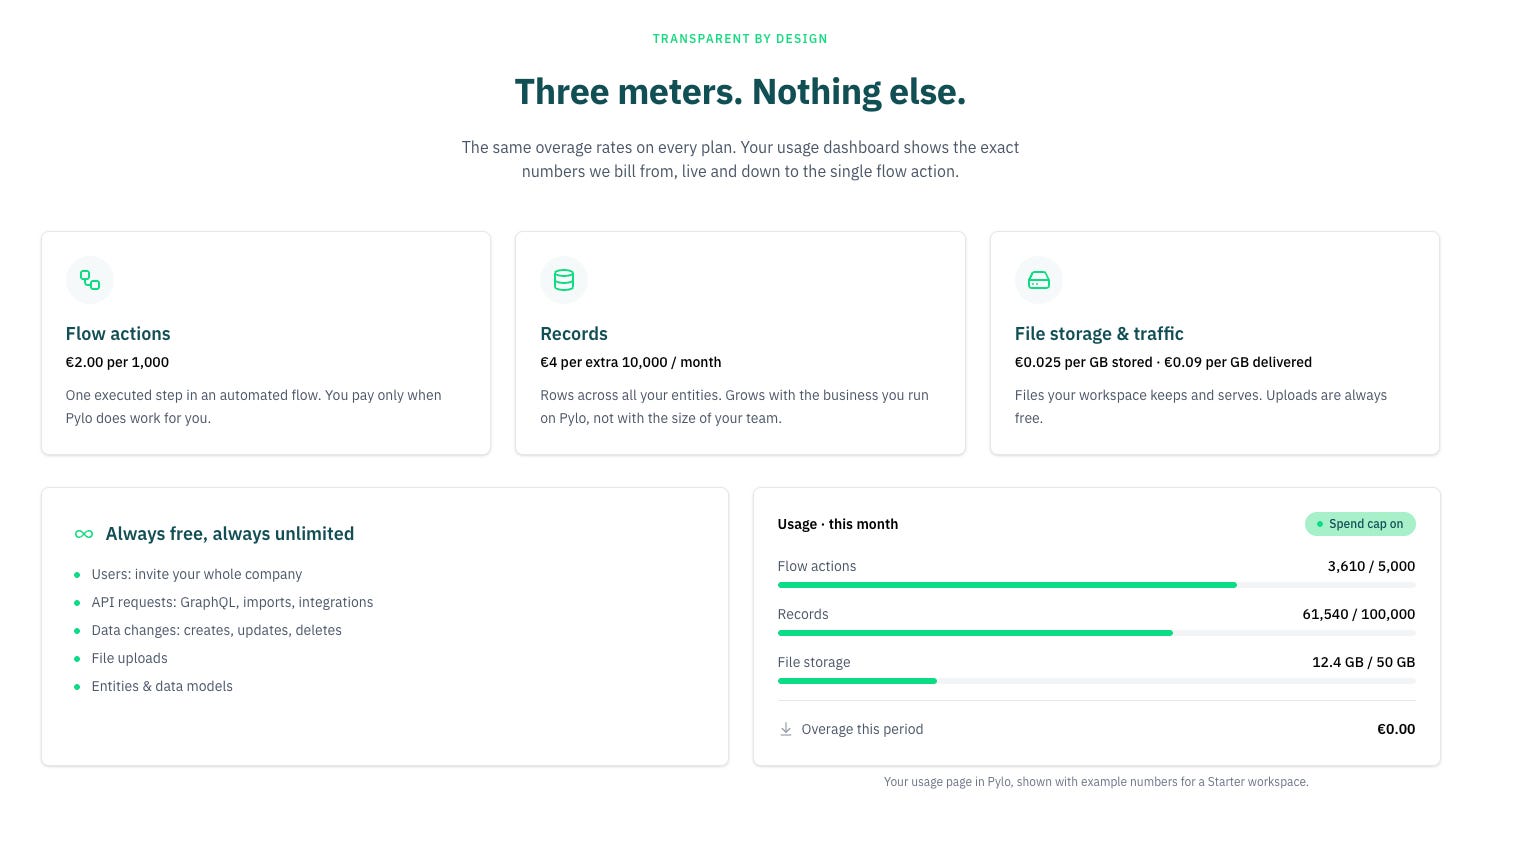Click bullet dot next to Users item
The image size is (1533, 851).
click(77, 575)
